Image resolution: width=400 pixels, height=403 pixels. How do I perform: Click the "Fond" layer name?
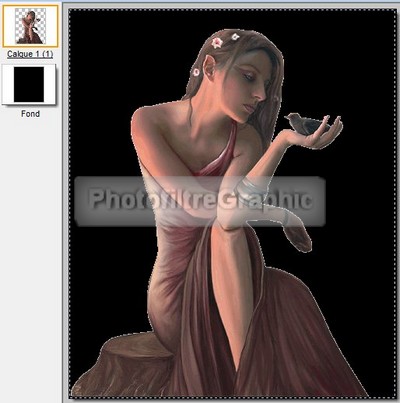pyautogui.click(x=30, y=114)
